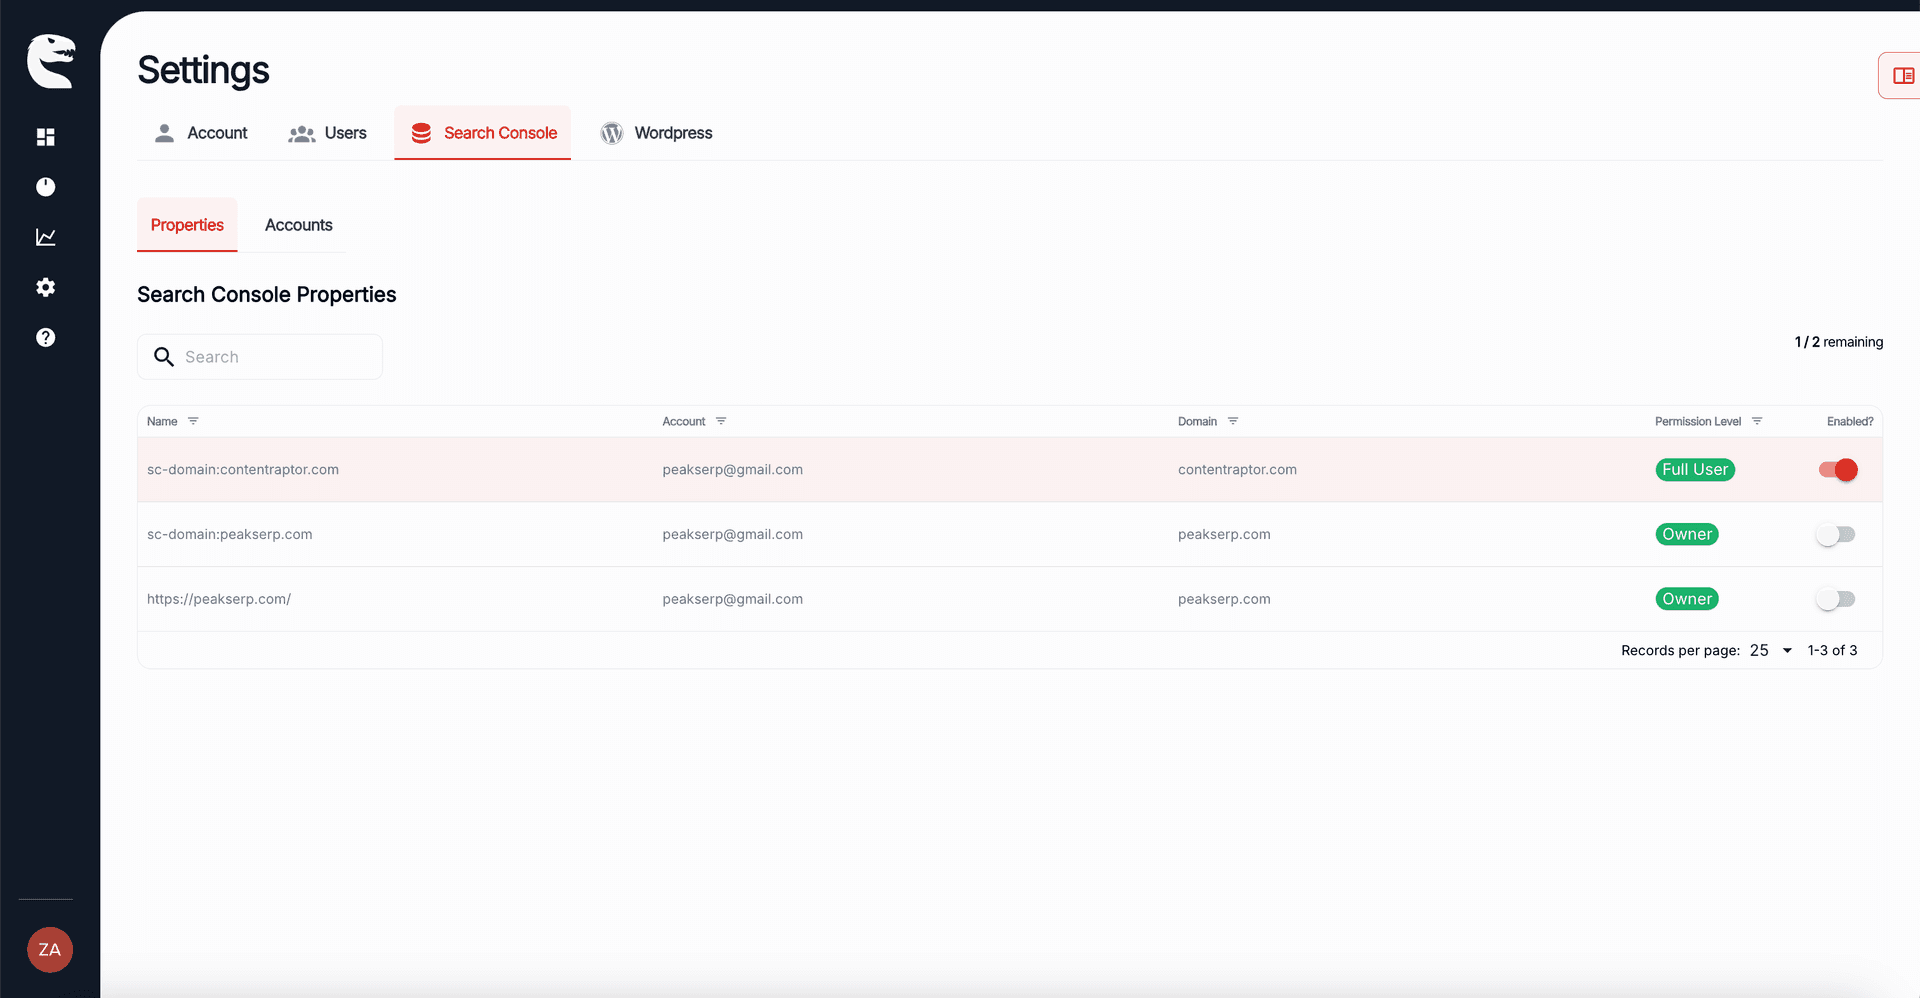Open the analytics line chart sidebar icon
1920x998 pixels.
pyautogui.click(x=45, y=237)
